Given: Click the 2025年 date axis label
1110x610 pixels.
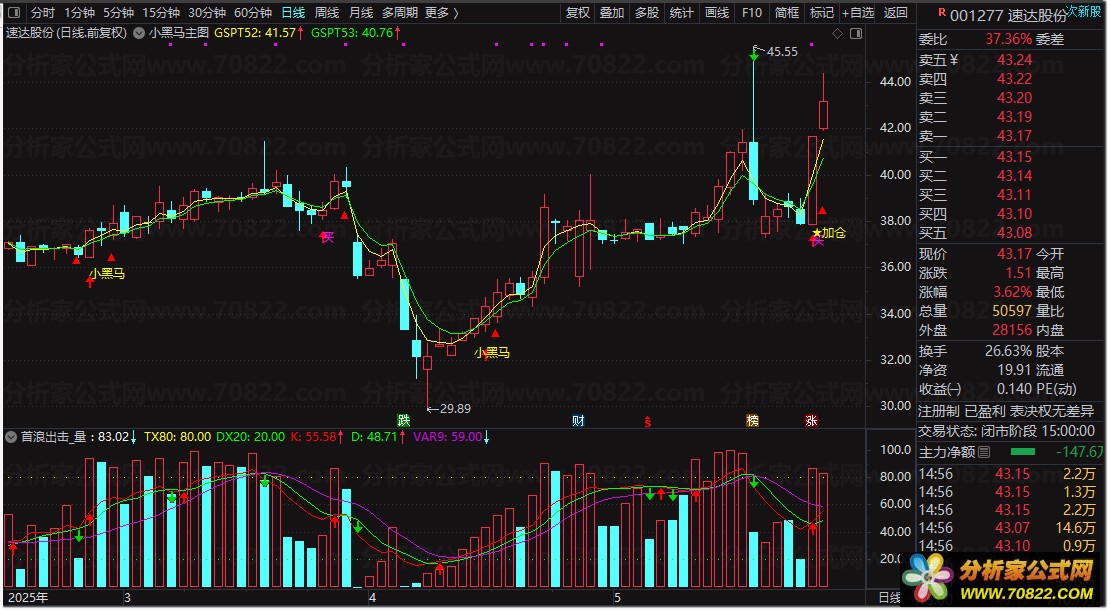Looking at the screenshot, I should click(28, 598).
